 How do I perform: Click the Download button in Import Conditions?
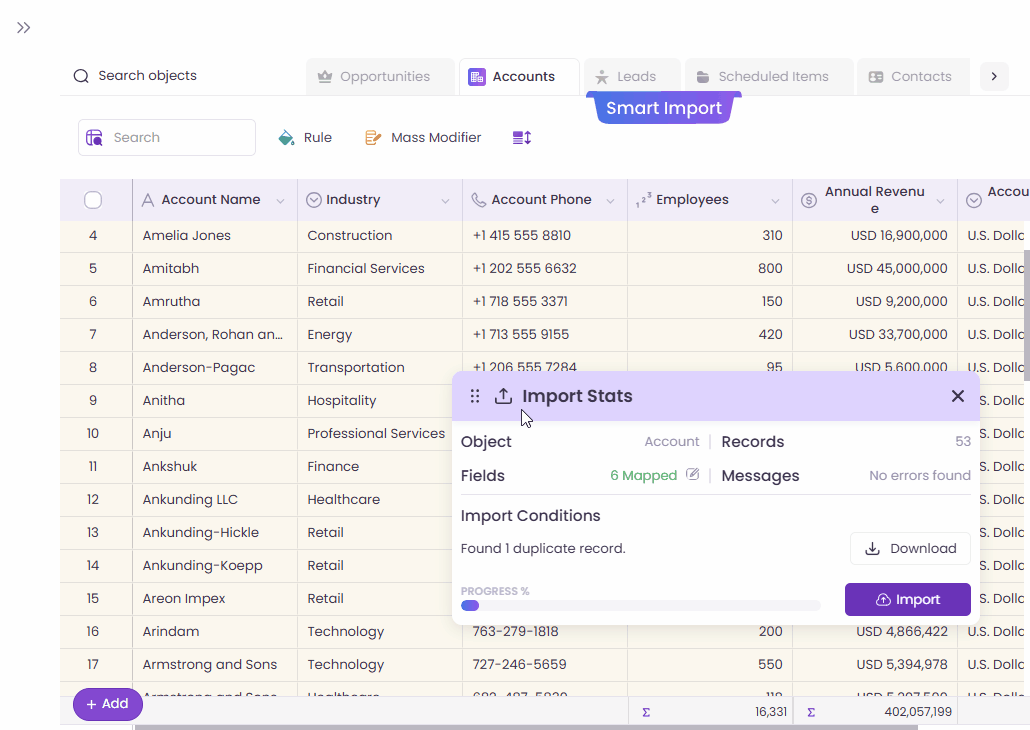coord(909,548)
